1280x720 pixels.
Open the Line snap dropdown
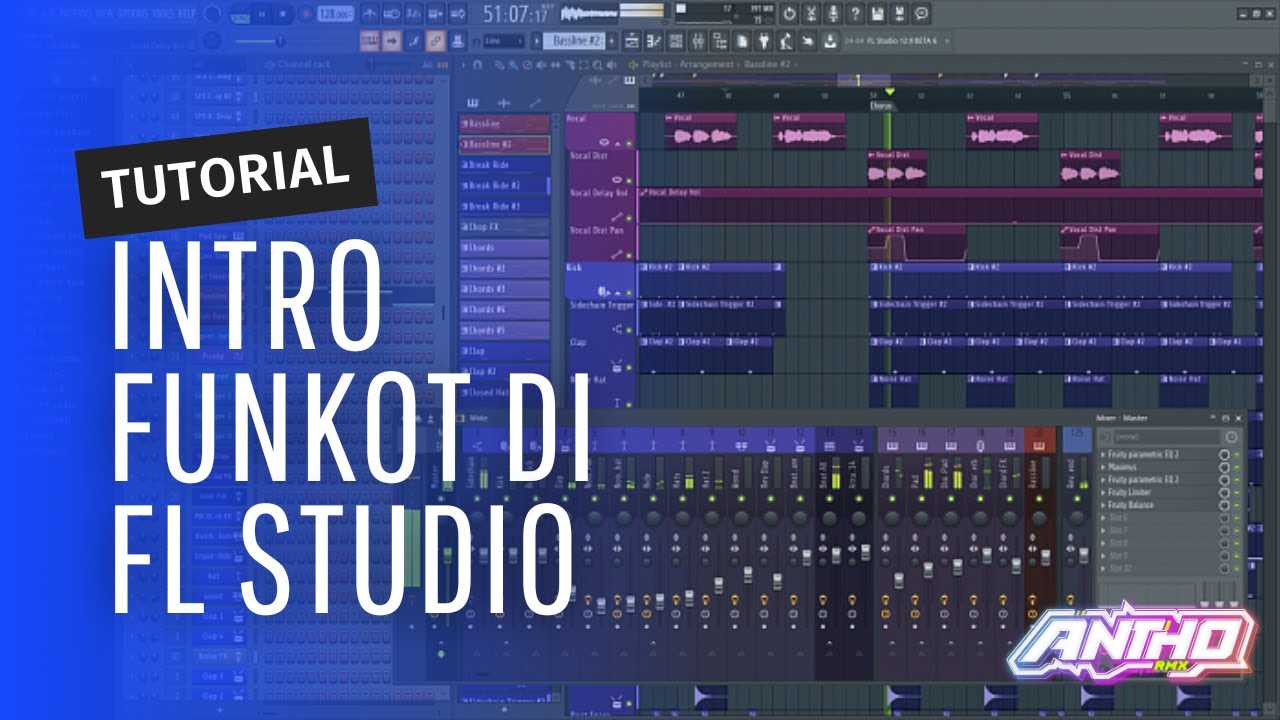pyautogui.click(x=503, y=41)
